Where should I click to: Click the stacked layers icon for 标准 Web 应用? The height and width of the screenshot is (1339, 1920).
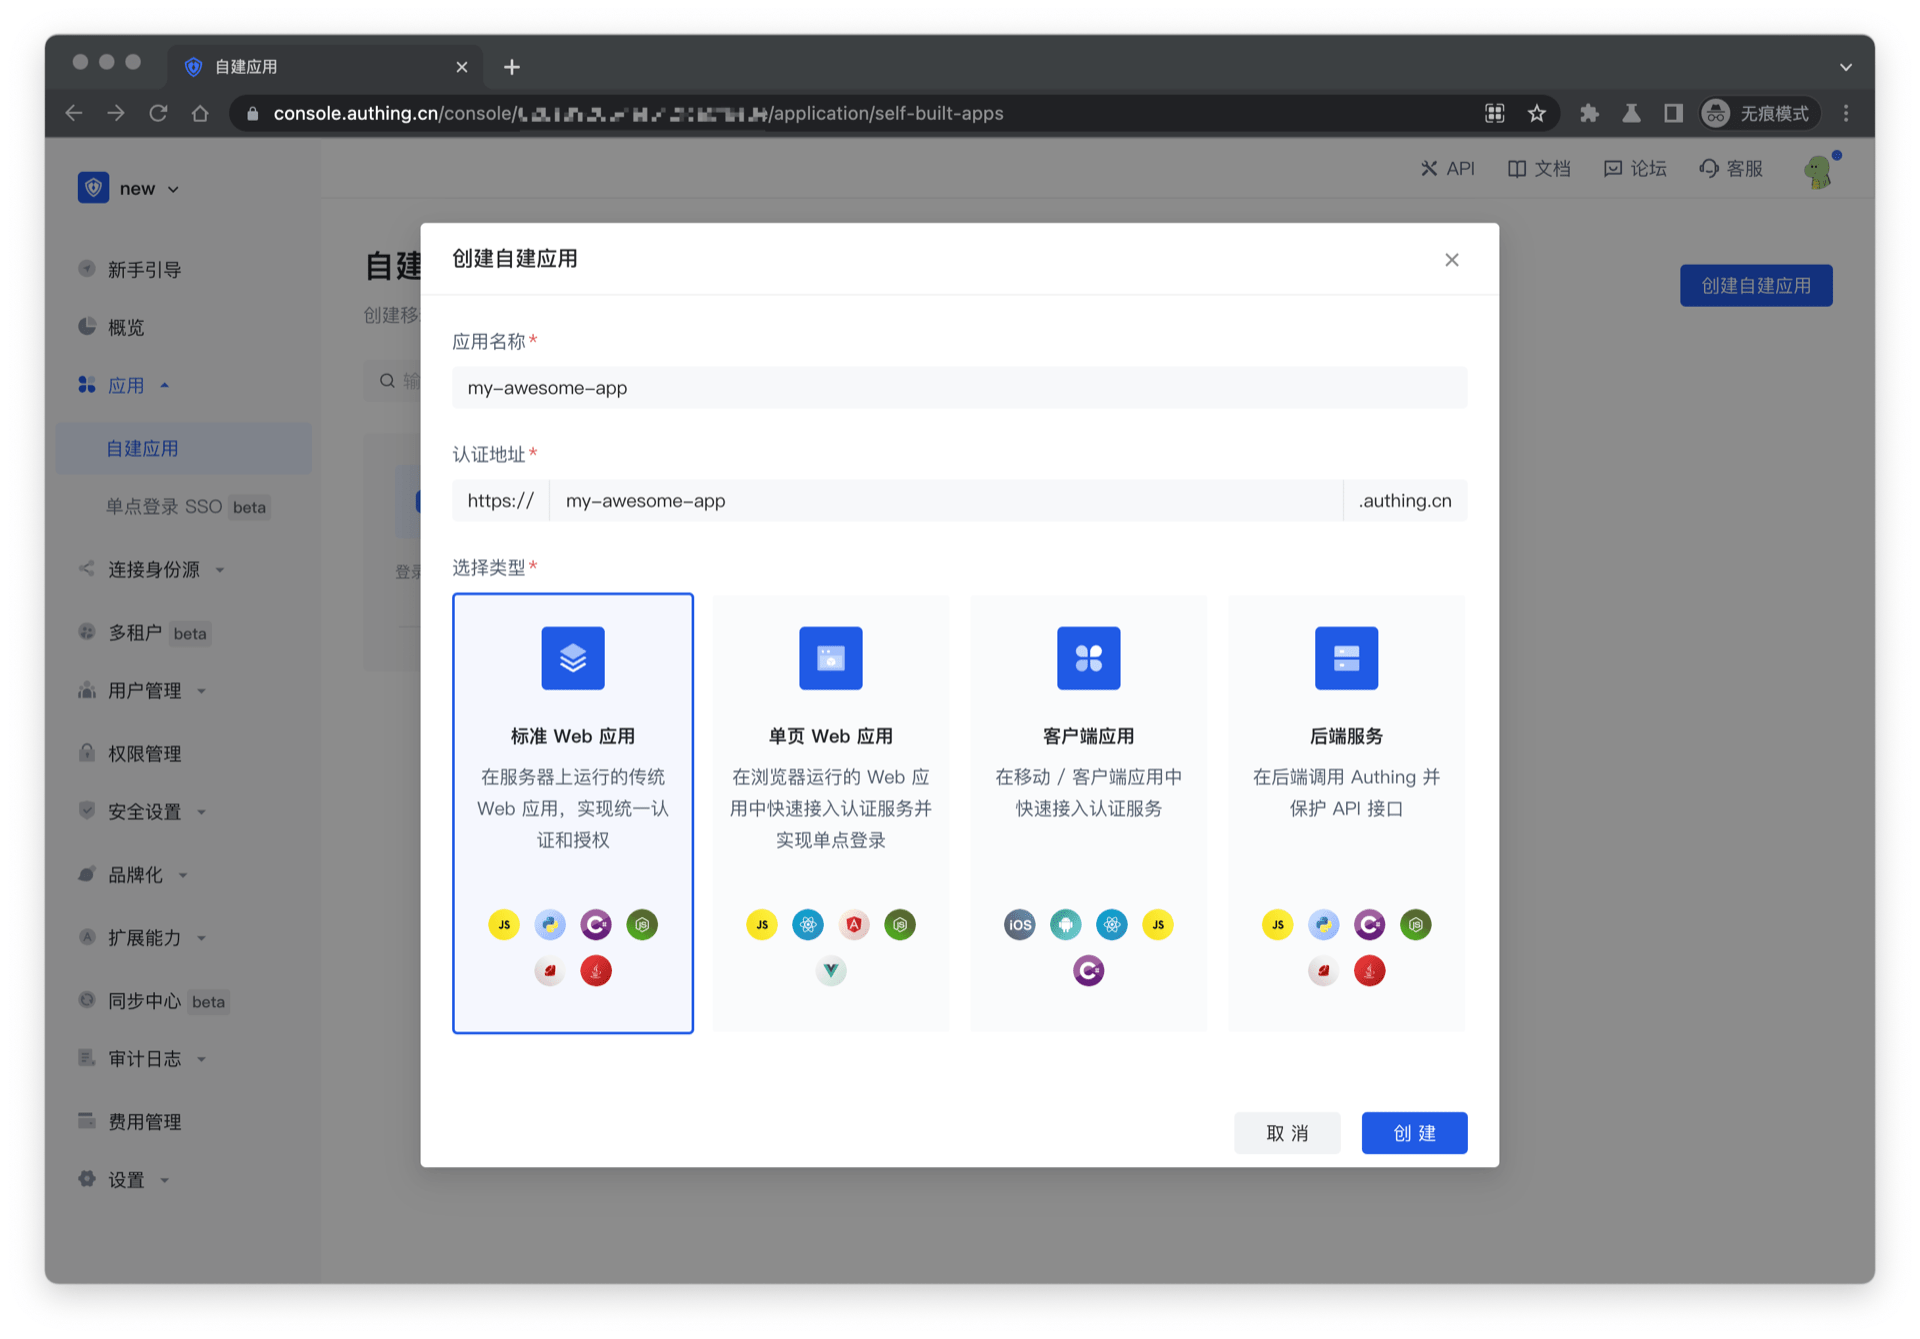572,658
